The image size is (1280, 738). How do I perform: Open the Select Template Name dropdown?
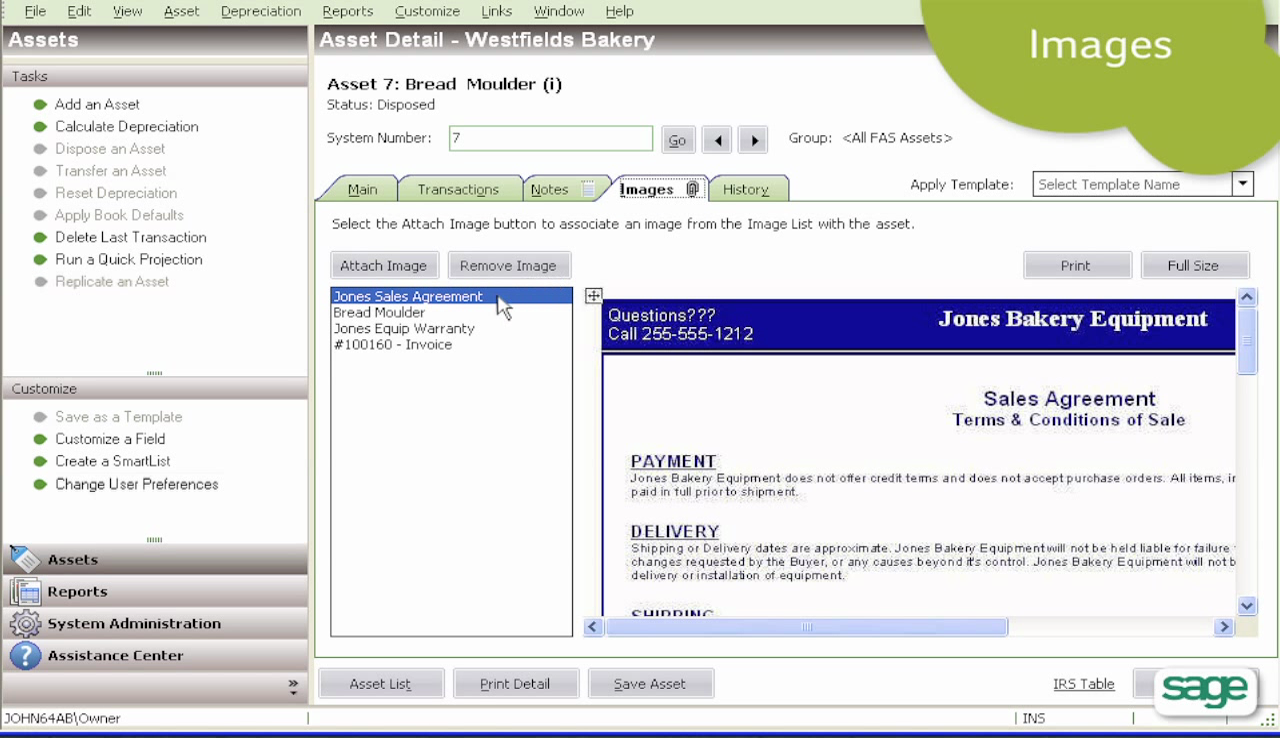coord(1241,184)
